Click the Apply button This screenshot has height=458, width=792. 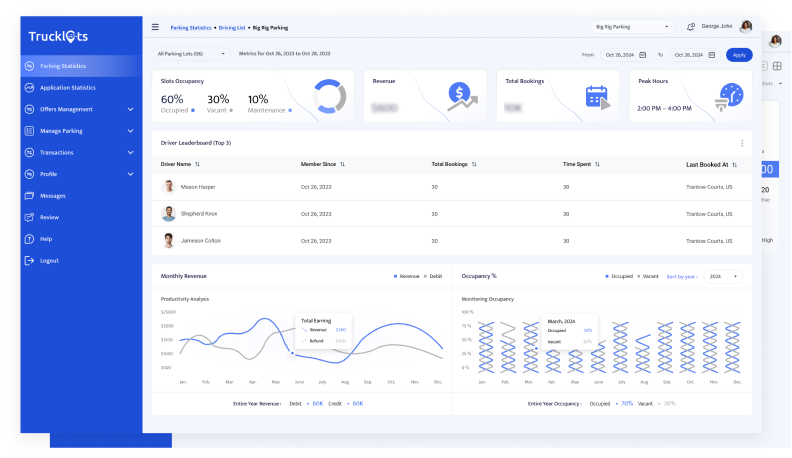pyautogui.click(x=739, y=55)
